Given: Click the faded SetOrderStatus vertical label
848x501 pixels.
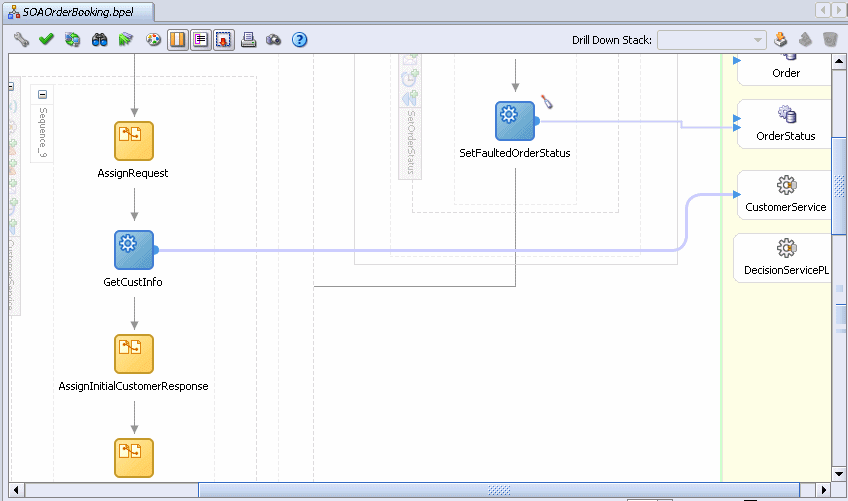Looking at the screenshot, I should [410, 142].
